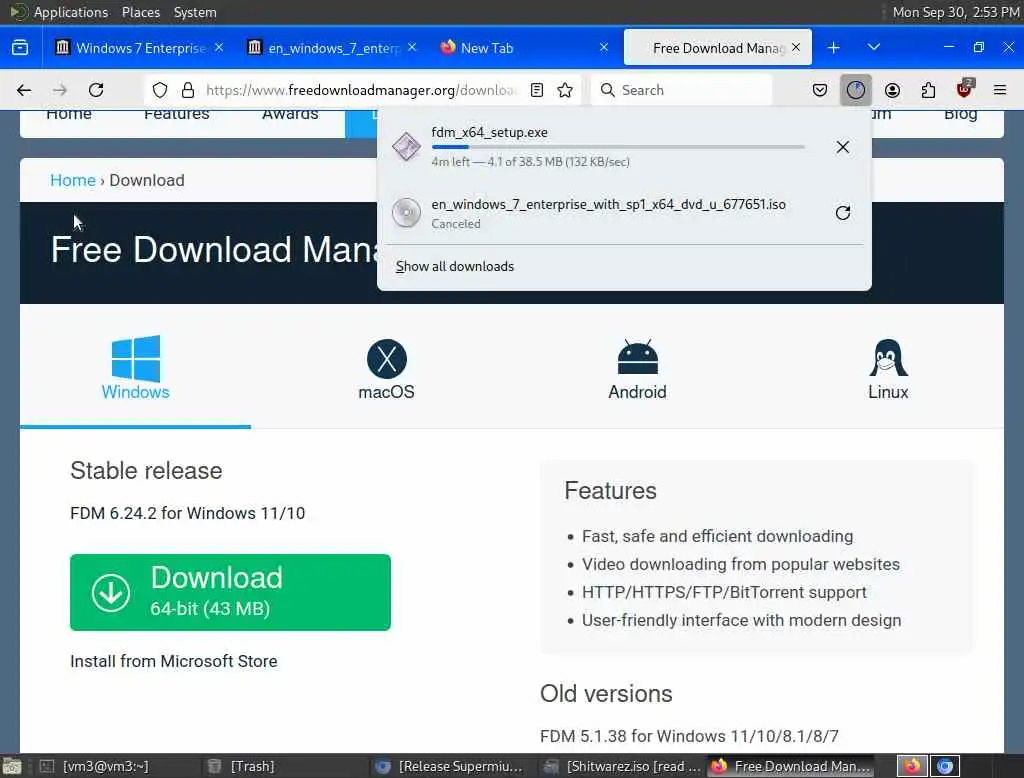This screenshot has height=778, width=1024.
Task: Open the uBlock Origin extension icon
Action: [965, 89]
